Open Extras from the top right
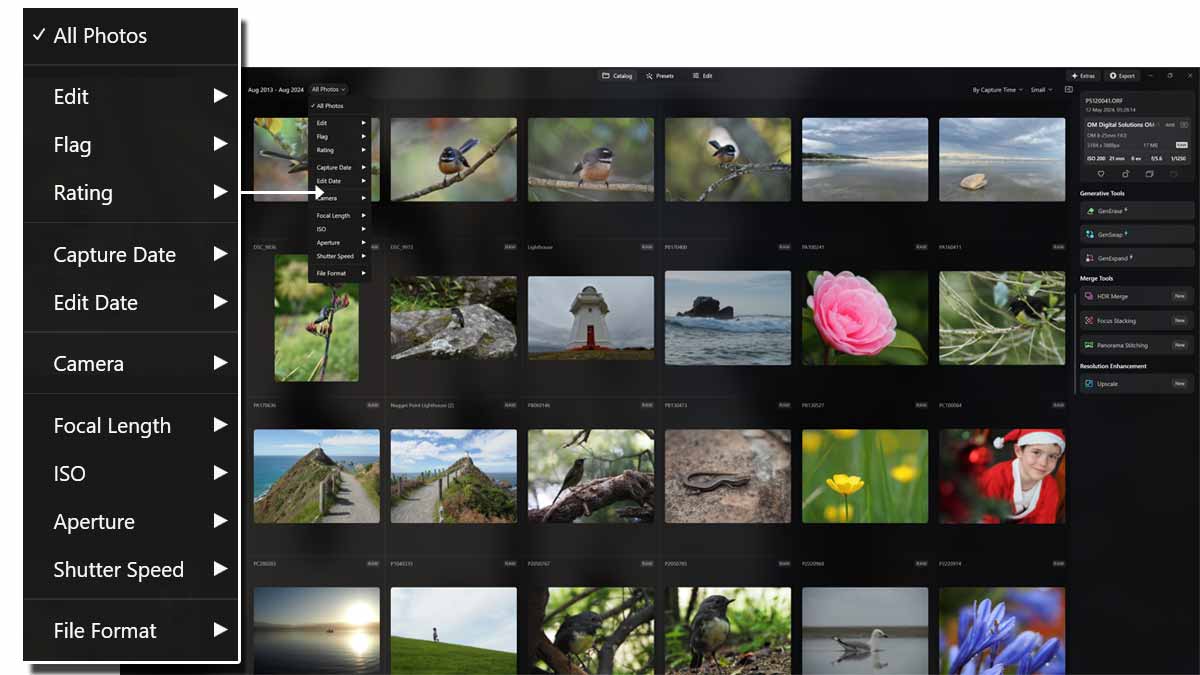 point(1083,75)
